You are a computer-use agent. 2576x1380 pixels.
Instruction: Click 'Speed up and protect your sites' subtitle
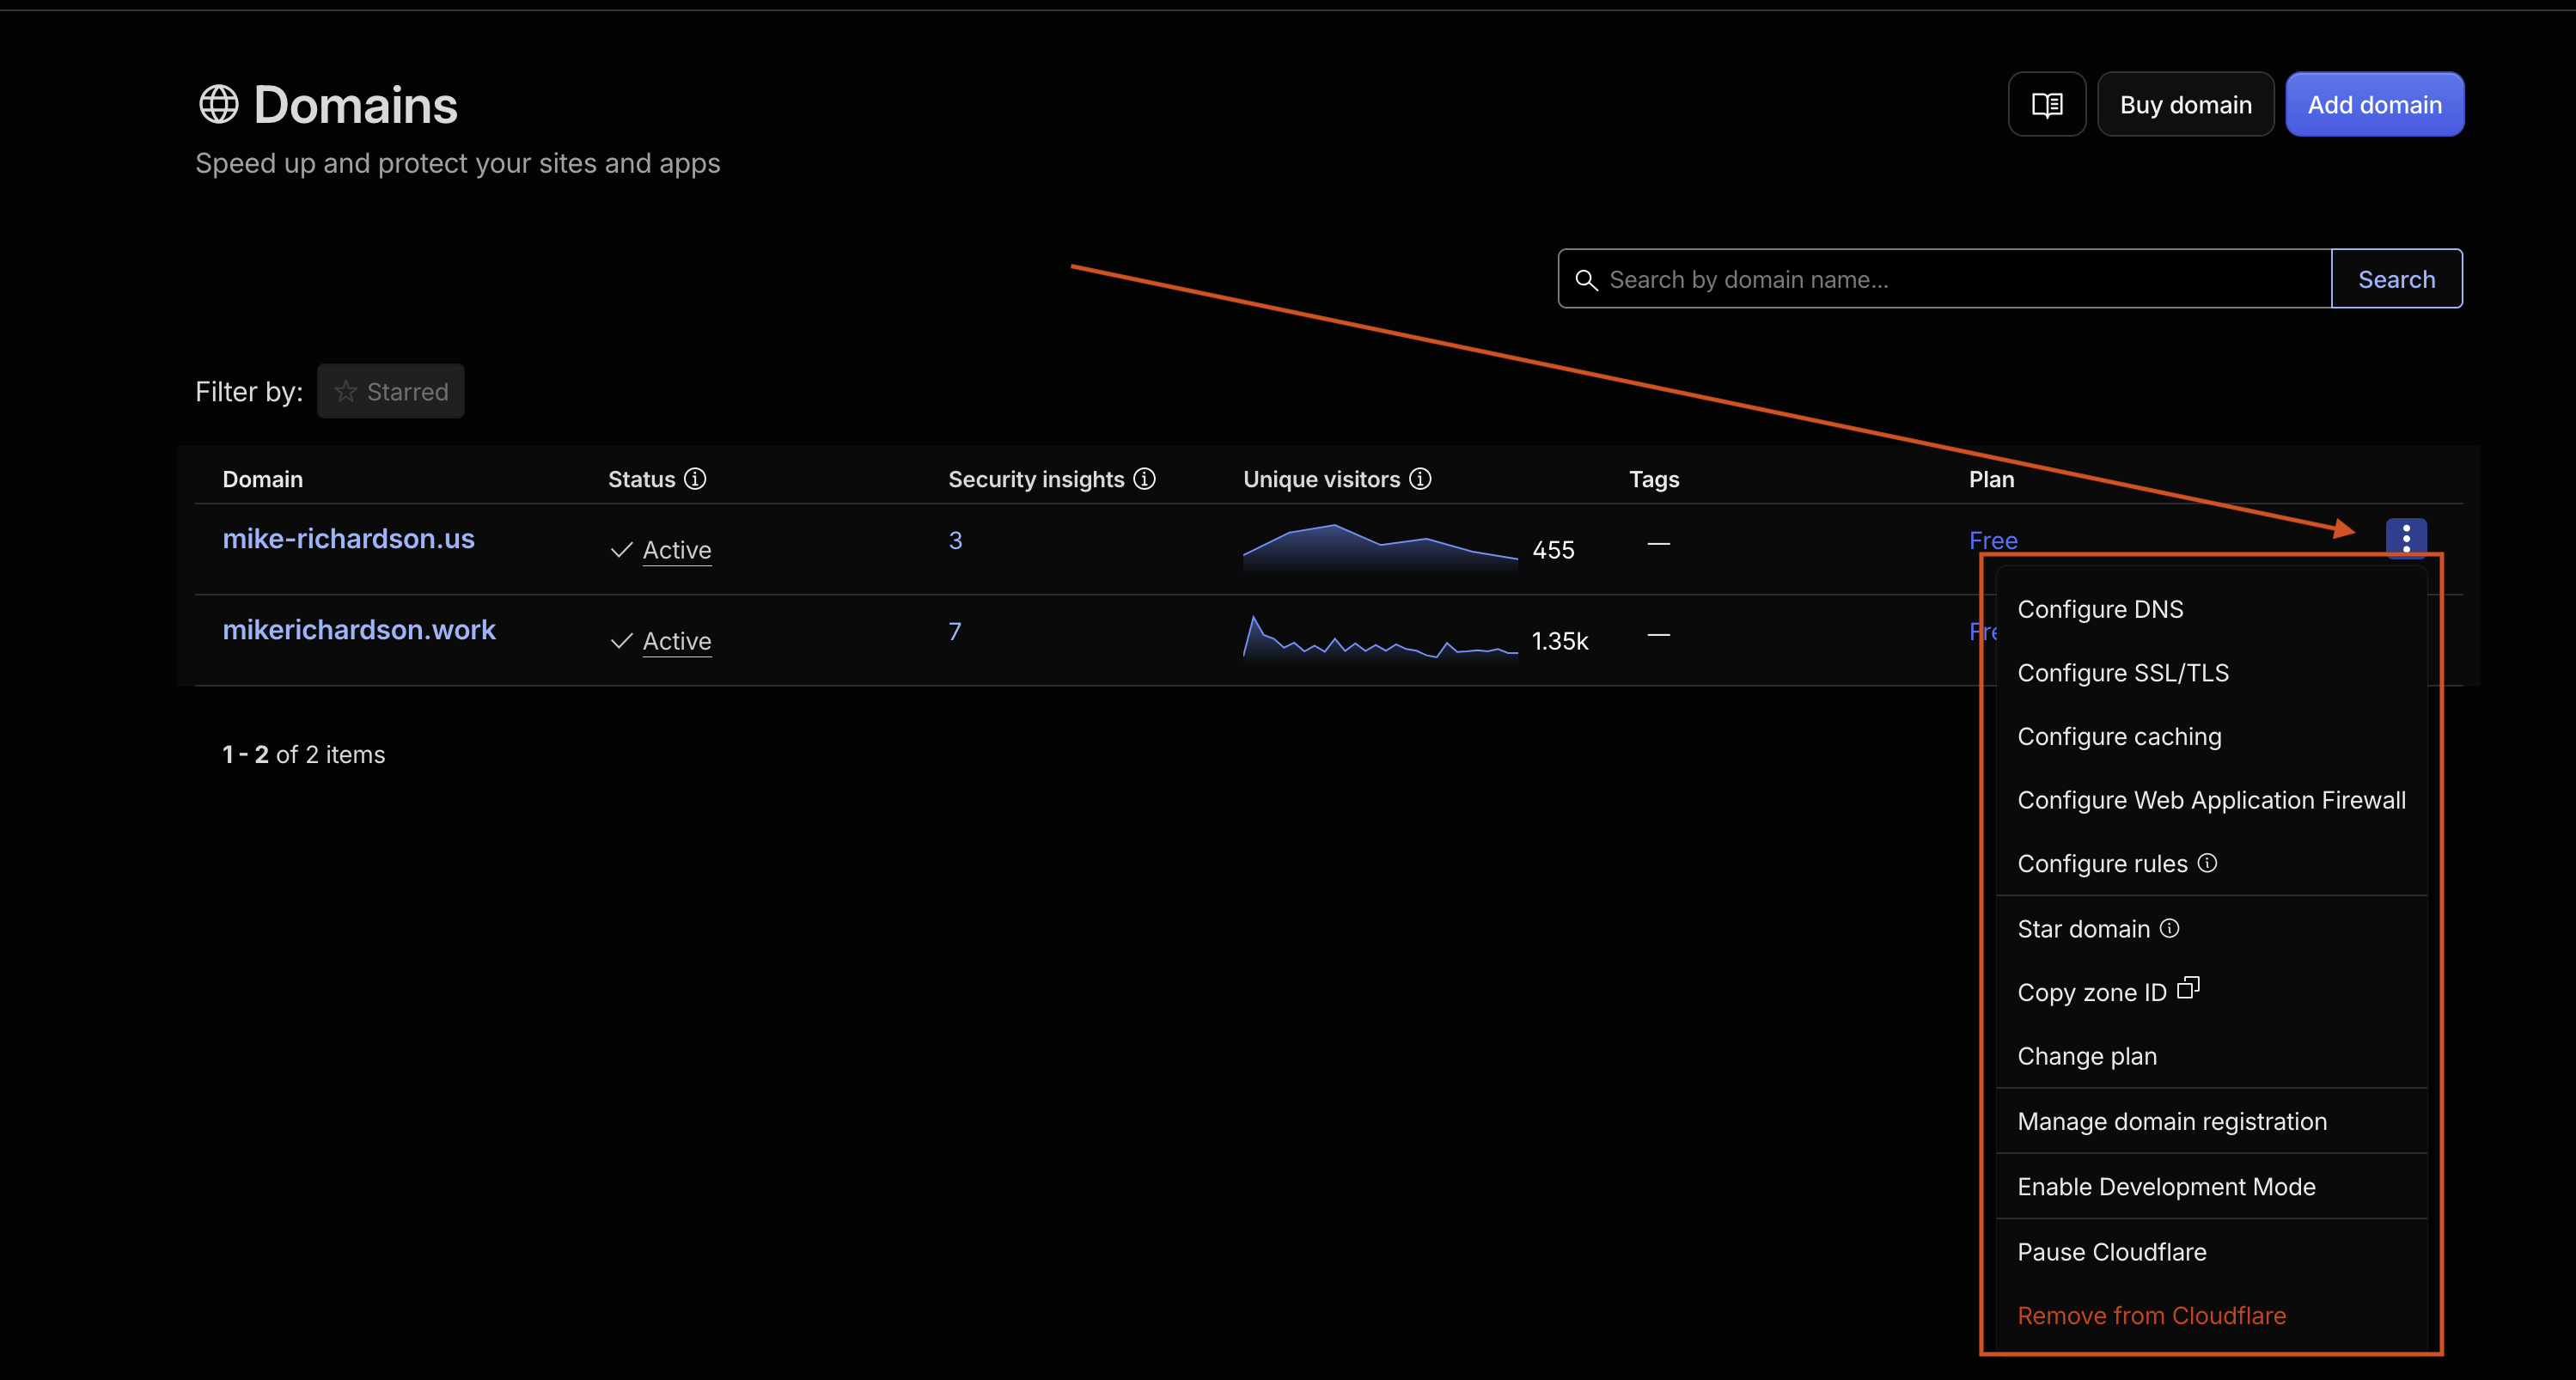457,163
